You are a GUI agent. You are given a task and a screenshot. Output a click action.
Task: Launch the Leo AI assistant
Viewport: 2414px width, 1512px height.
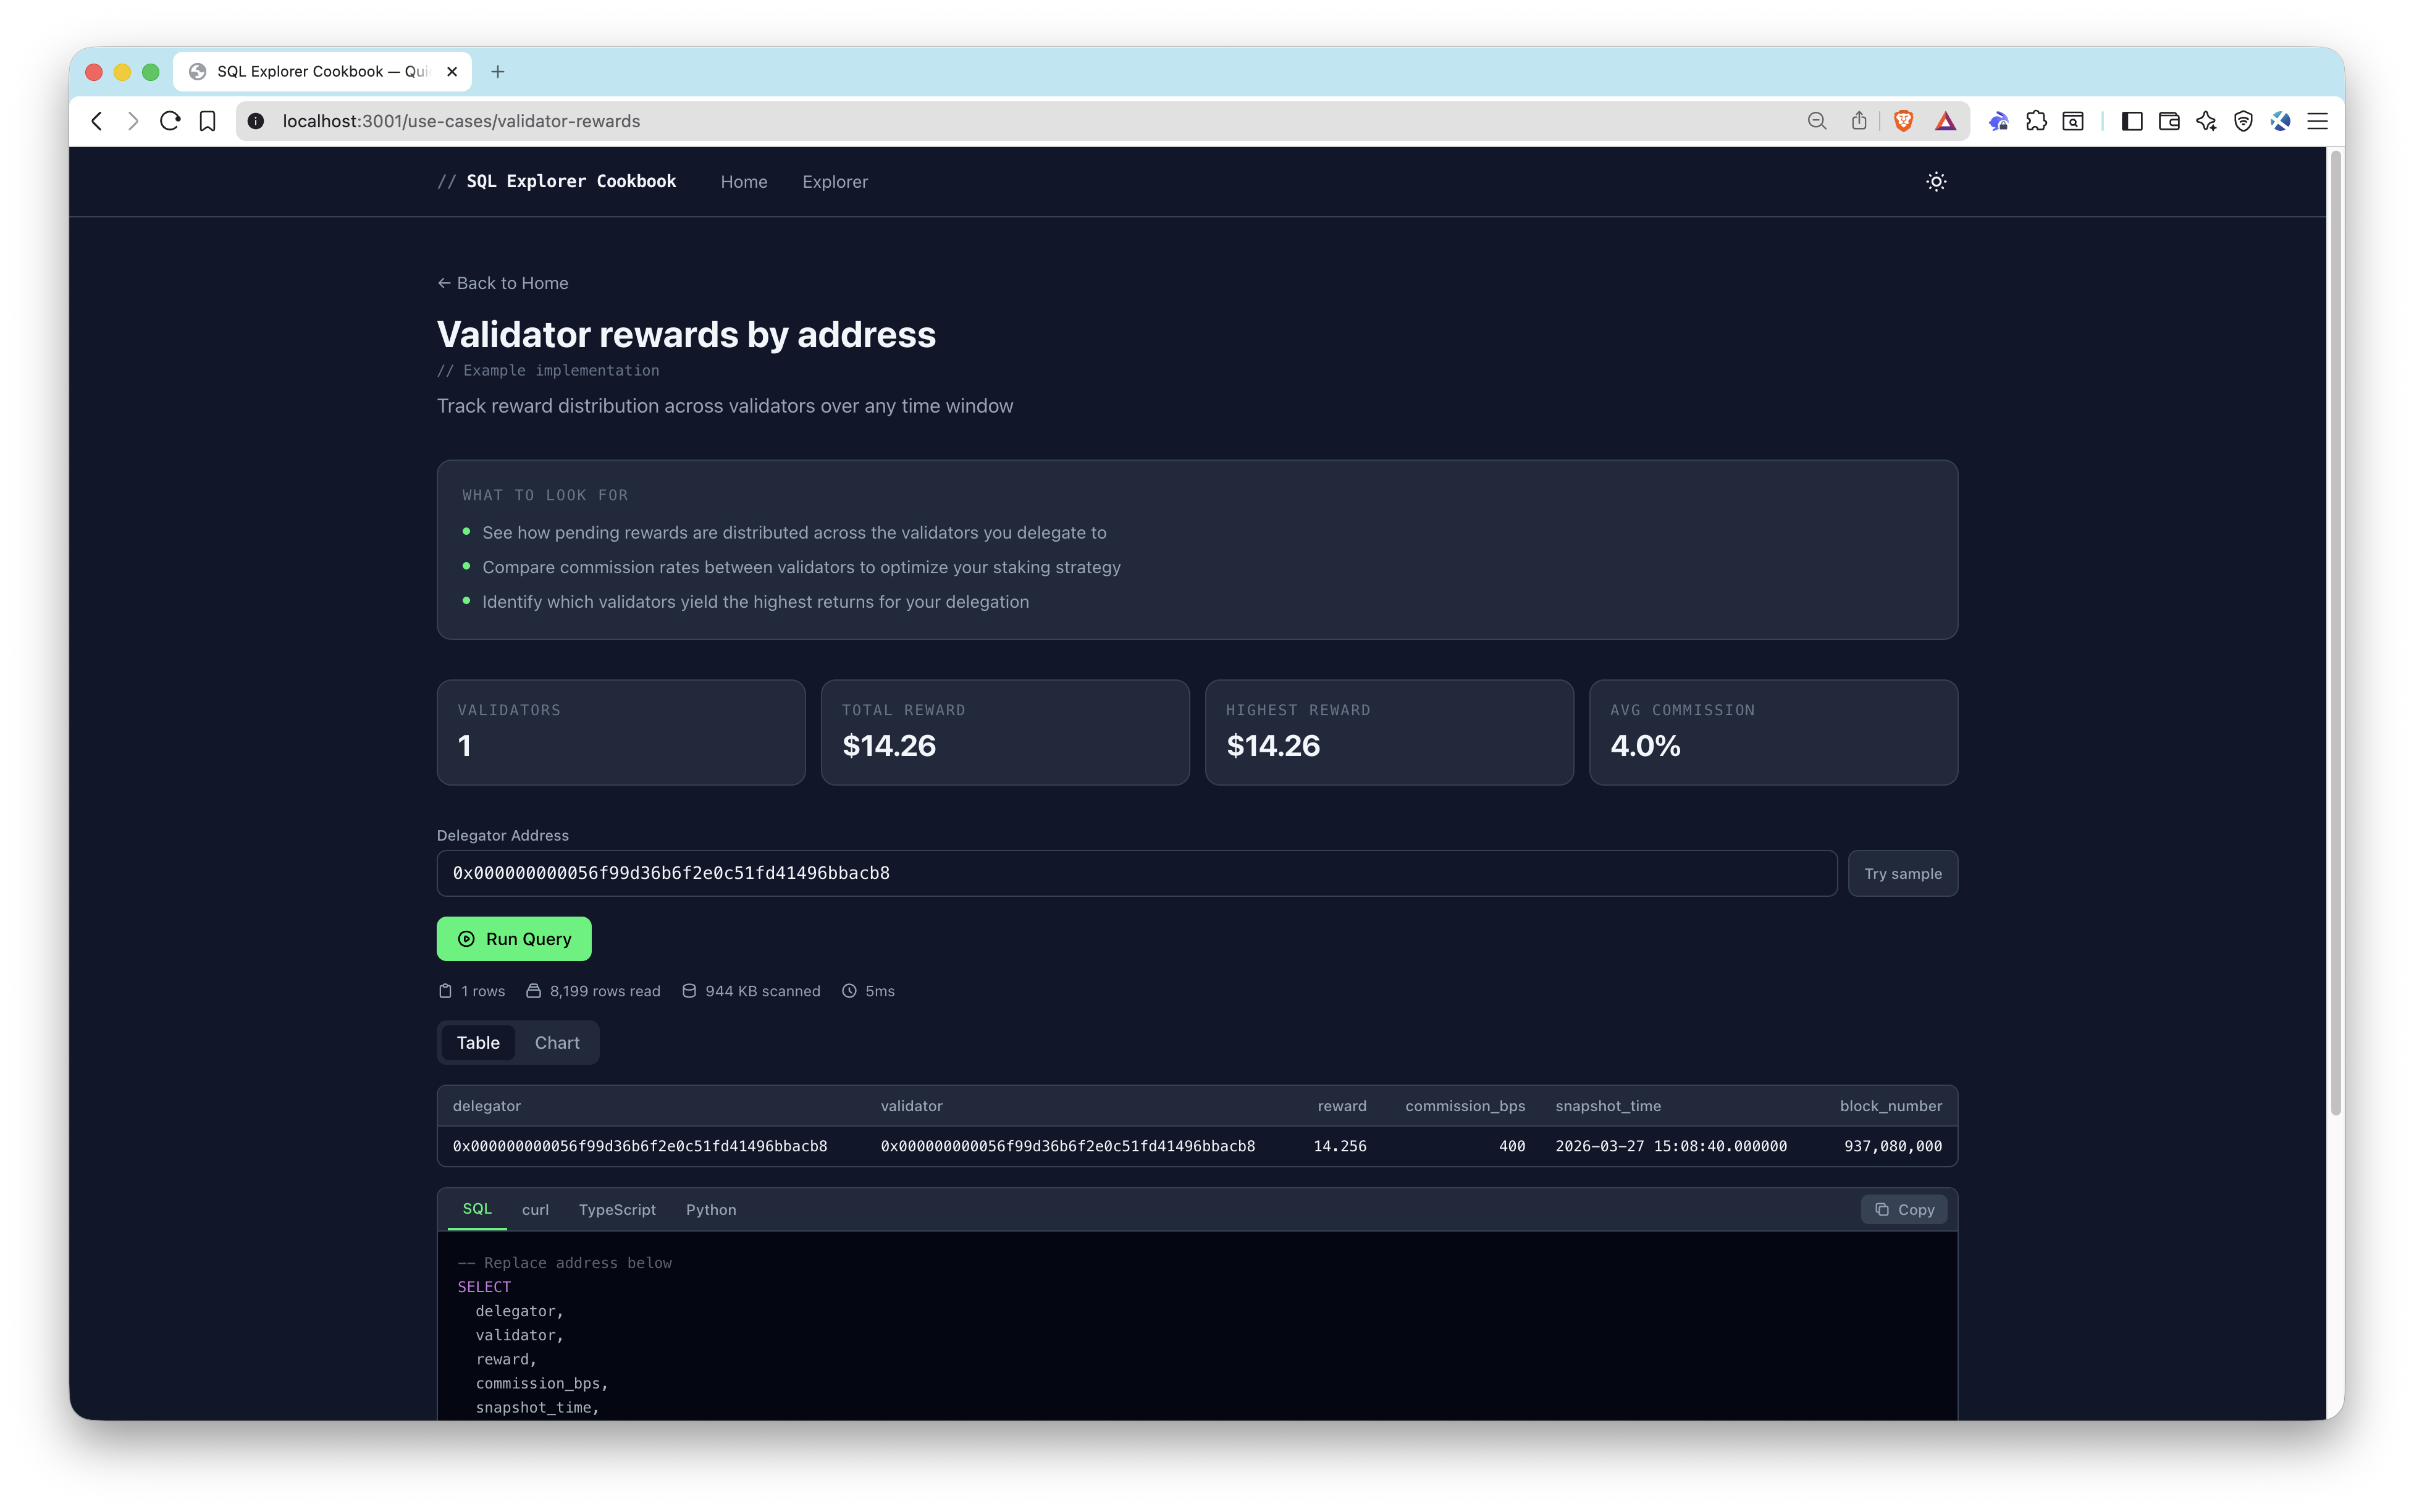[x=2207, y=121]
